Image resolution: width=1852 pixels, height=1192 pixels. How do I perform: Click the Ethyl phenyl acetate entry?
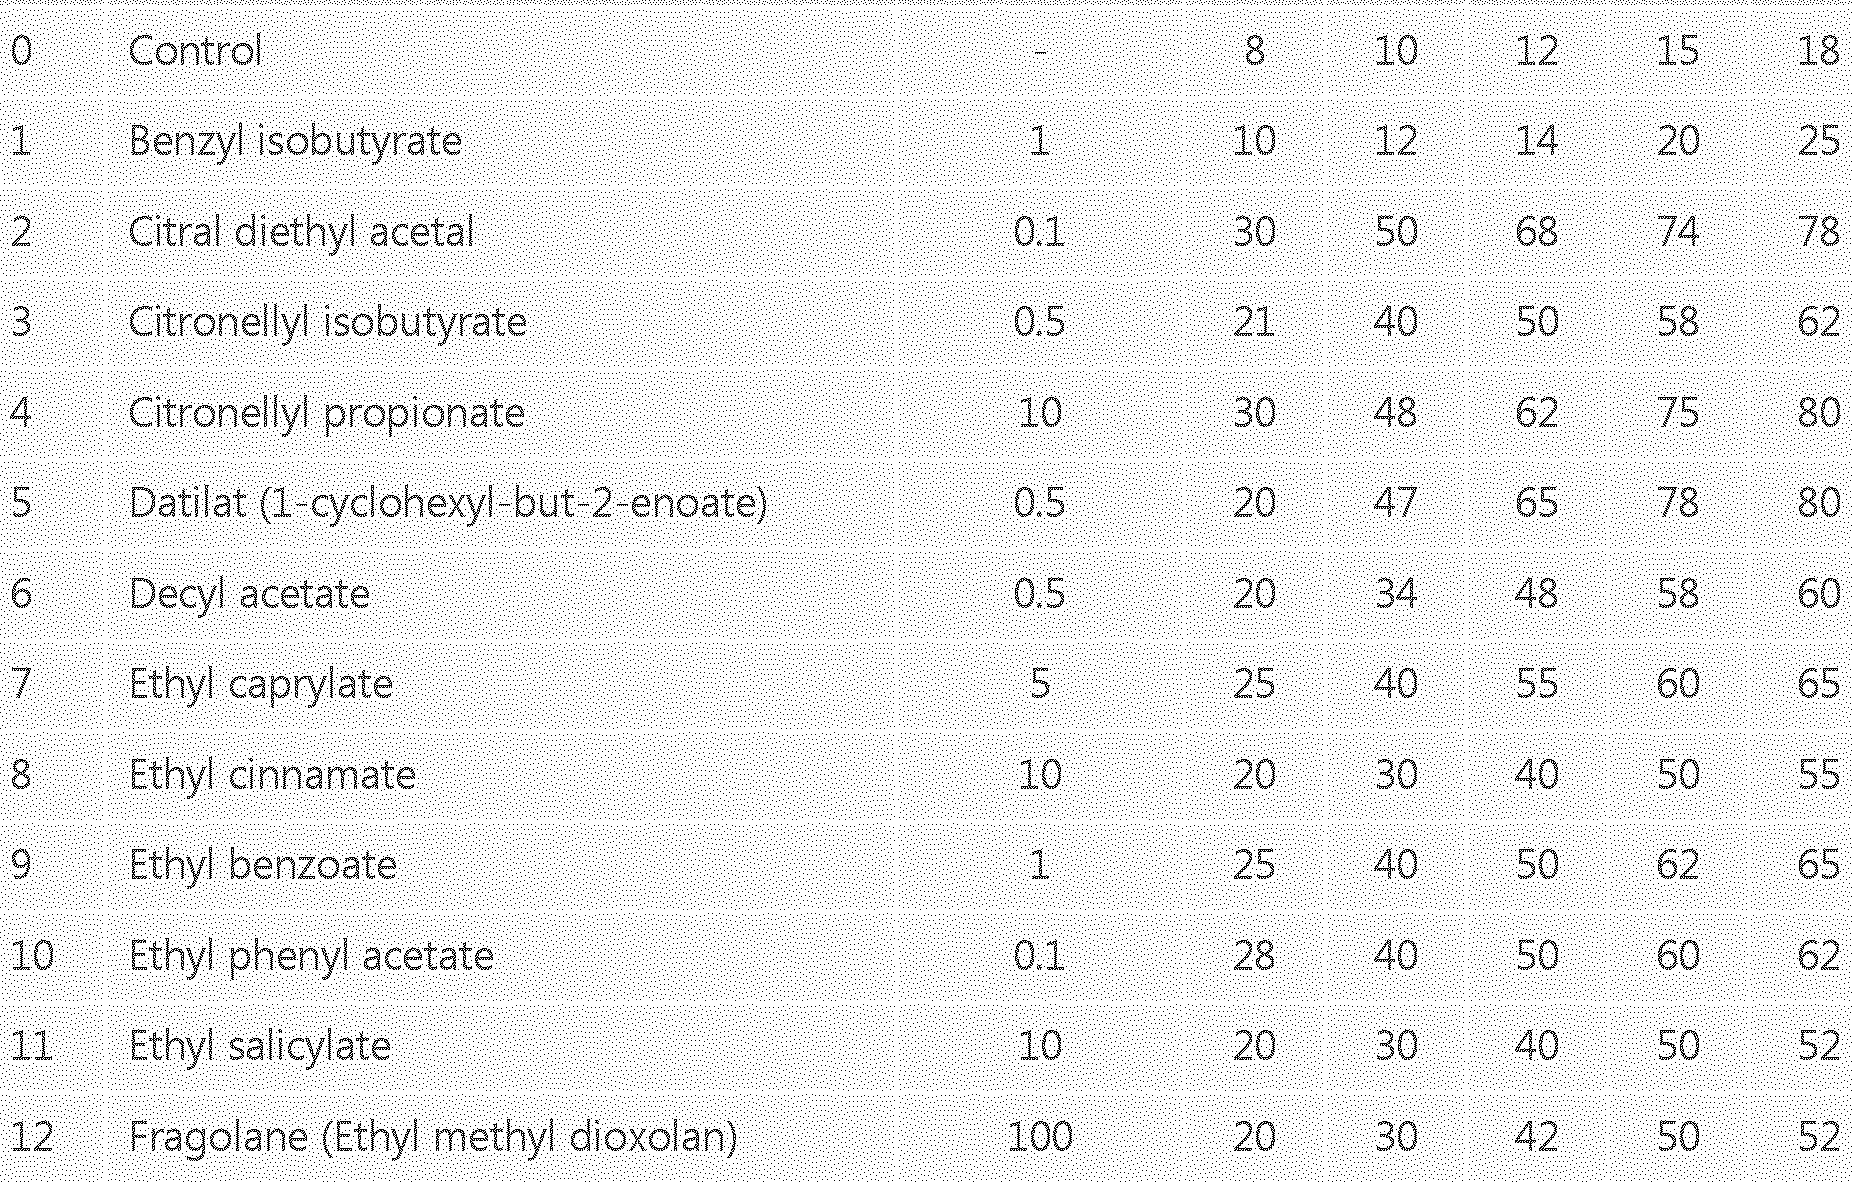pos(311,956)
